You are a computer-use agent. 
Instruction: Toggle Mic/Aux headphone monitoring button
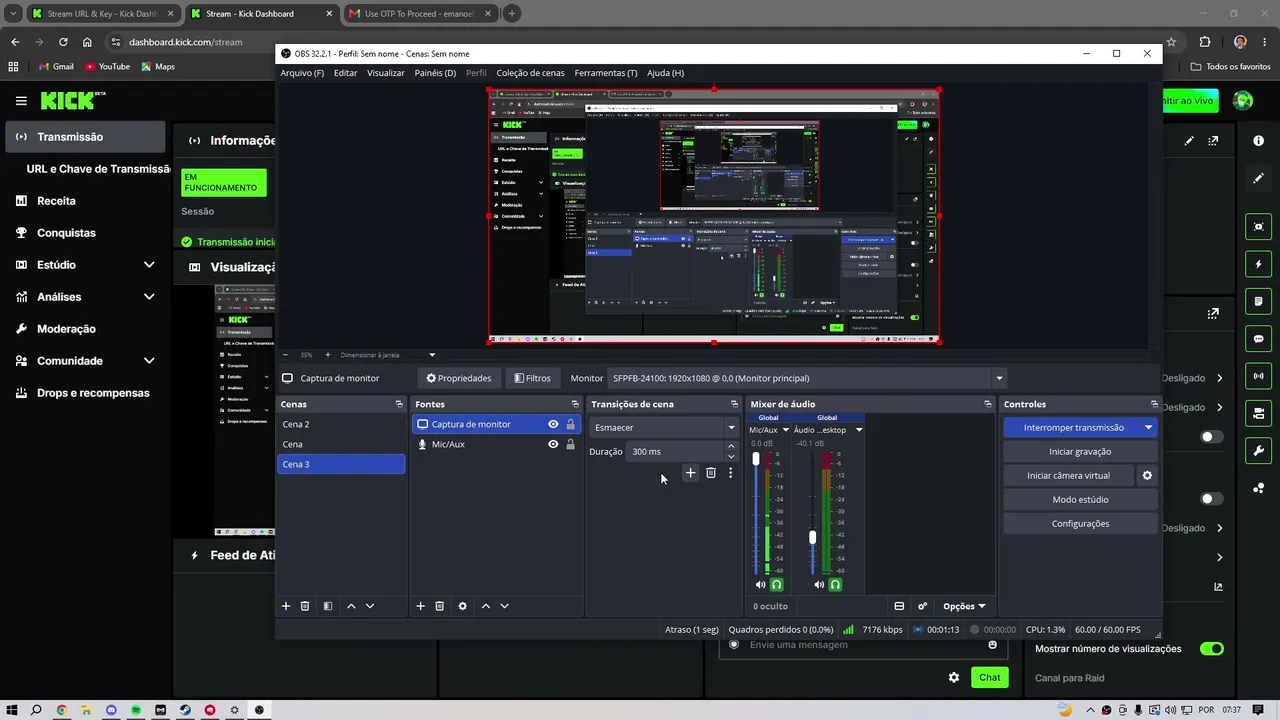click(777, 585)
